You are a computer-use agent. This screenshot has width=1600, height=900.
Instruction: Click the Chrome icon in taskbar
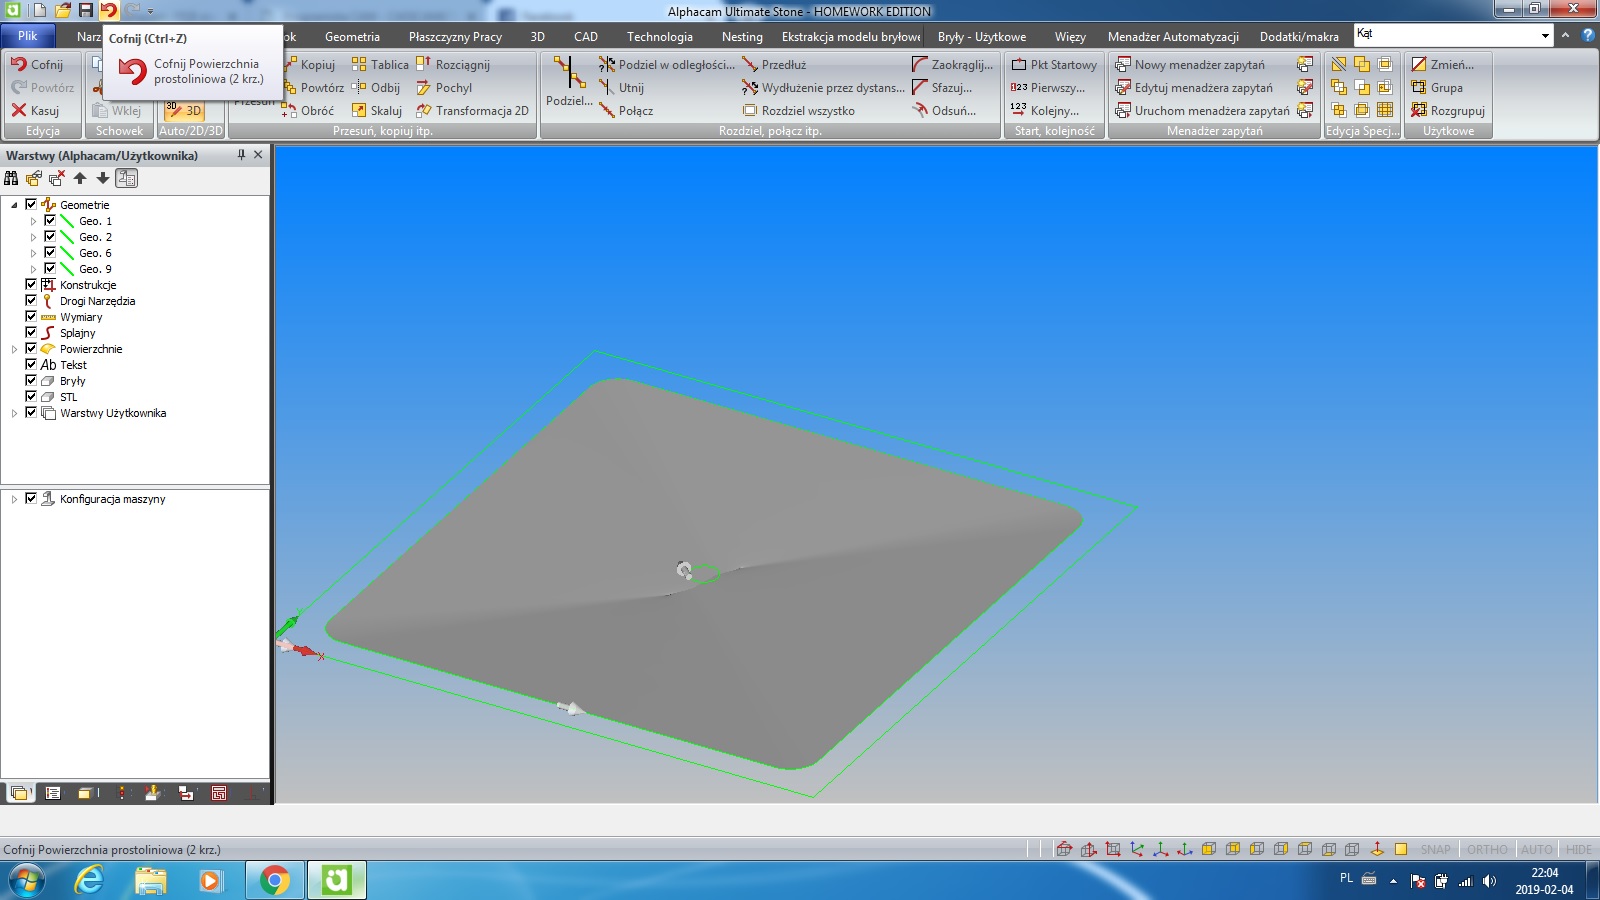point(274,880)
